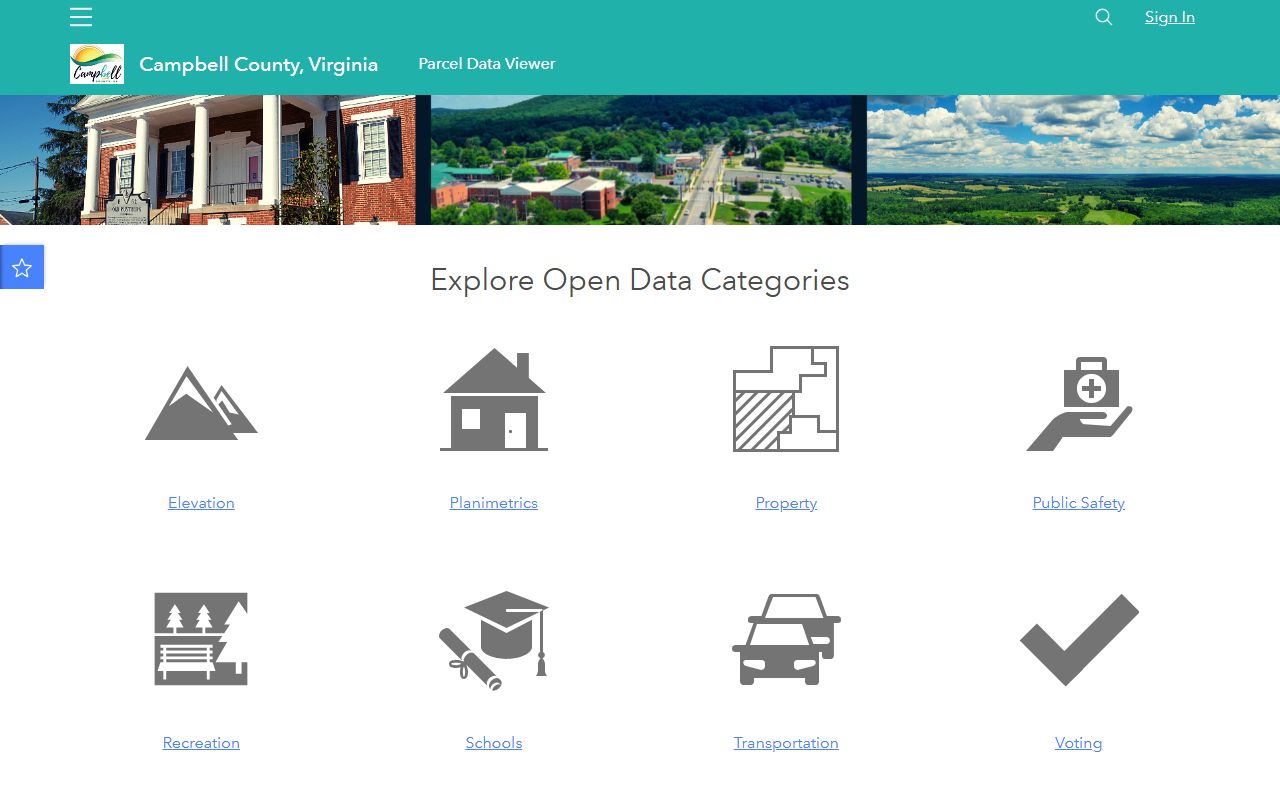Click the Campbell County logo
Image resolution: width=1280 pixels, height=800 pixels.
[97, 64]
